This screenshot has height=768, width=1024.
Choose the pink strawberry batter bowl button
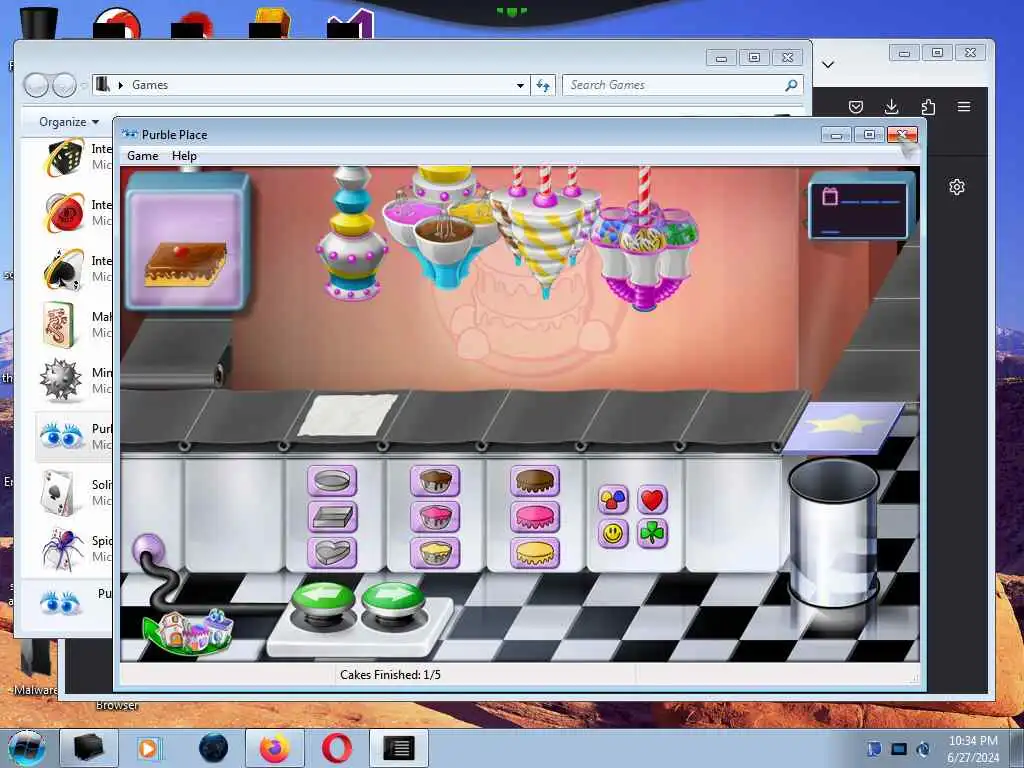click(435, 517)
